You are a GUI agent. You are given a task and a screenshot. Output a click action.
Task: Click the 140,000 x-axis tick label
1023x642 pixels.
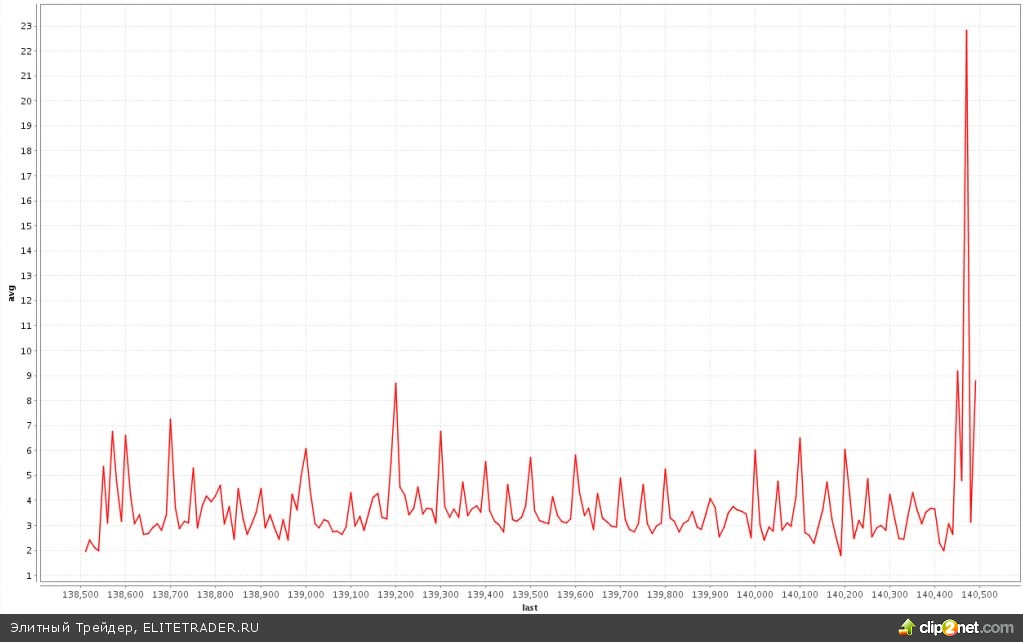coord(755,594)
